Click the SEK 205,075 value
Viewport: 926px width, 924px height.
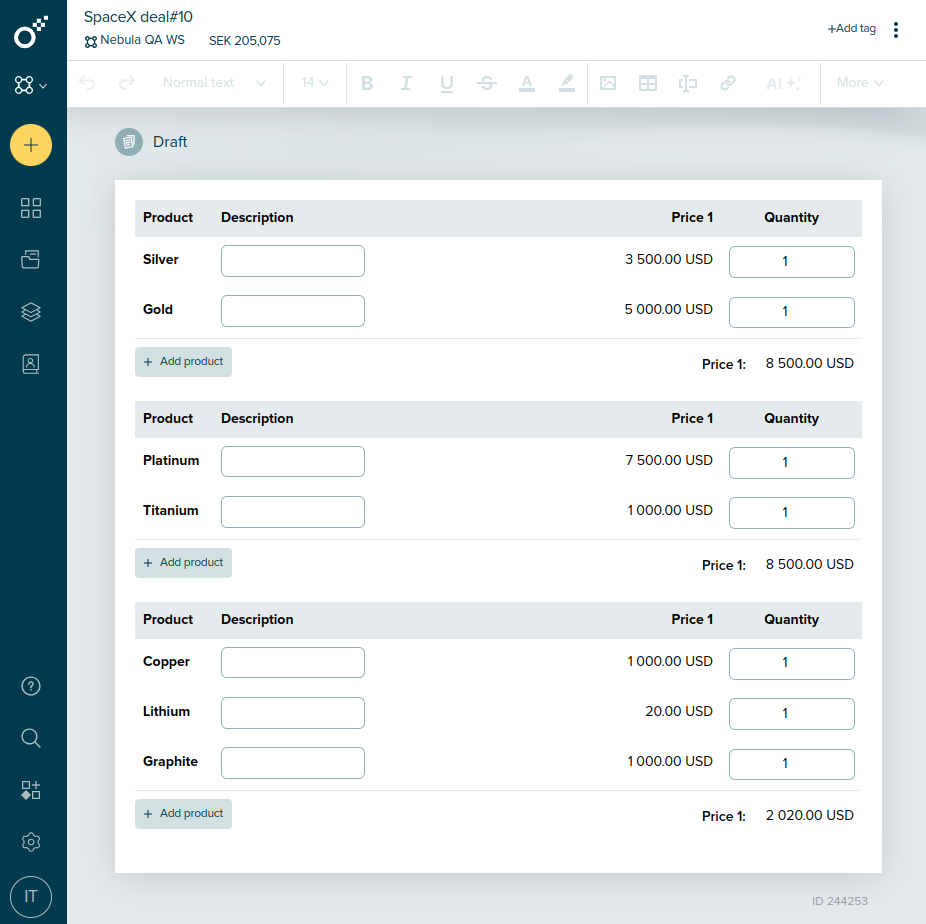tap(244, 41)
